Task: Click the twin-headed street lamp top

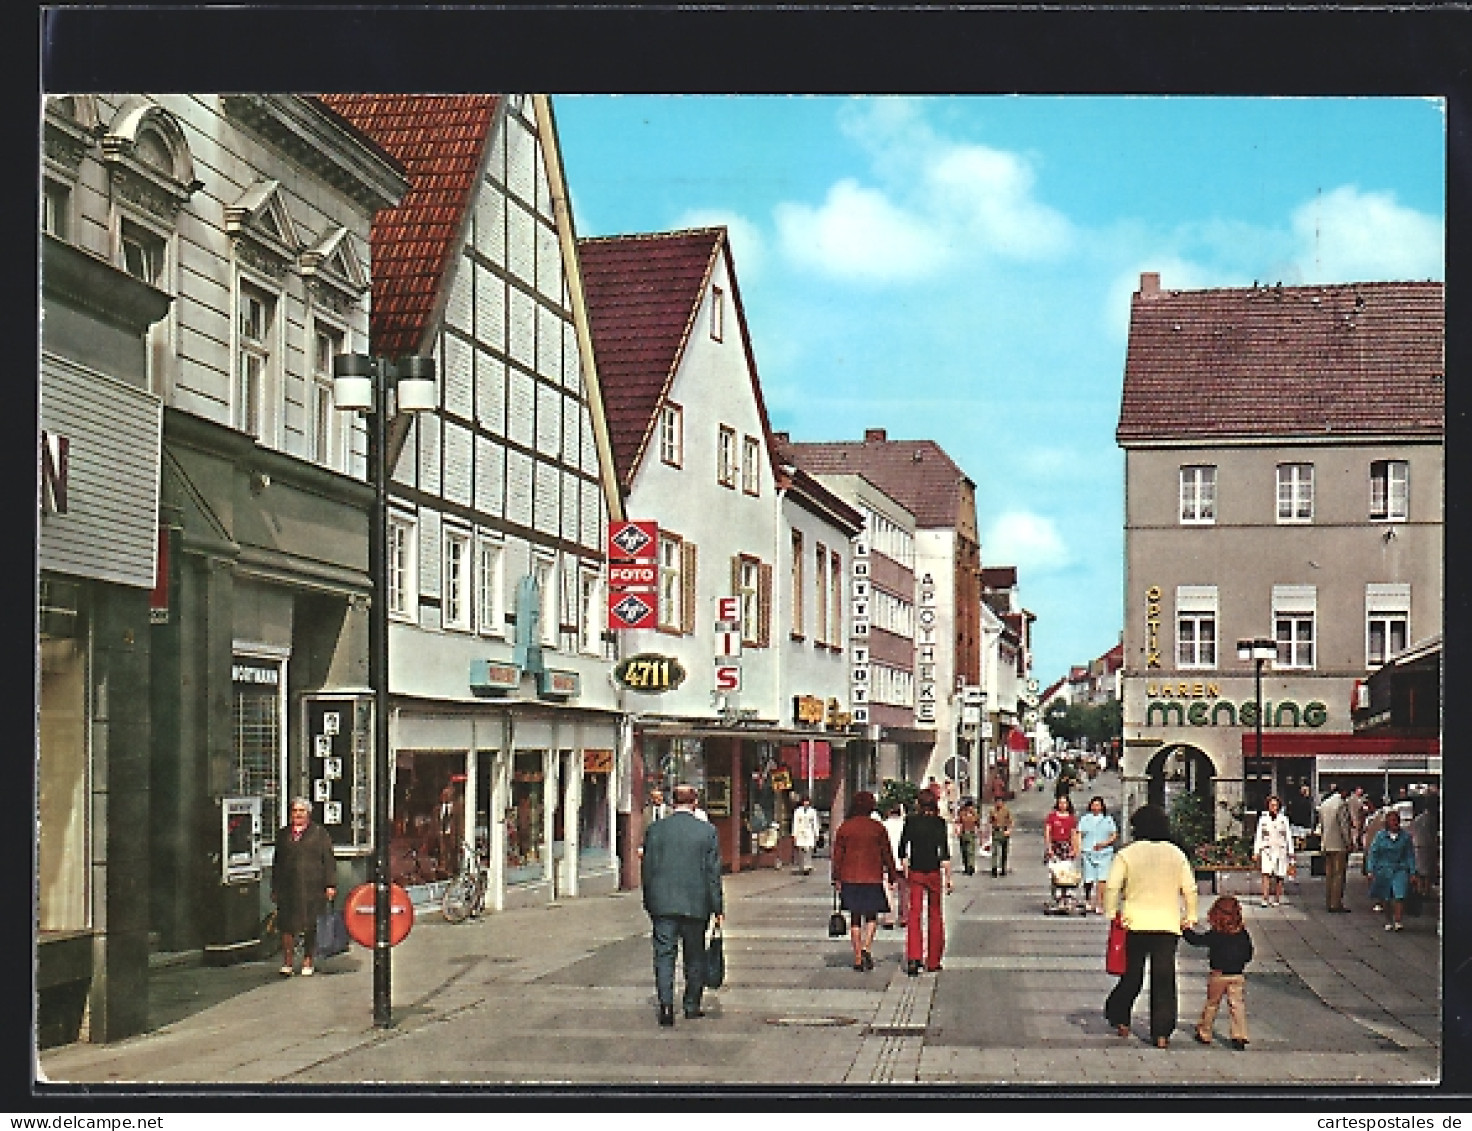Action: pos(384,382)
